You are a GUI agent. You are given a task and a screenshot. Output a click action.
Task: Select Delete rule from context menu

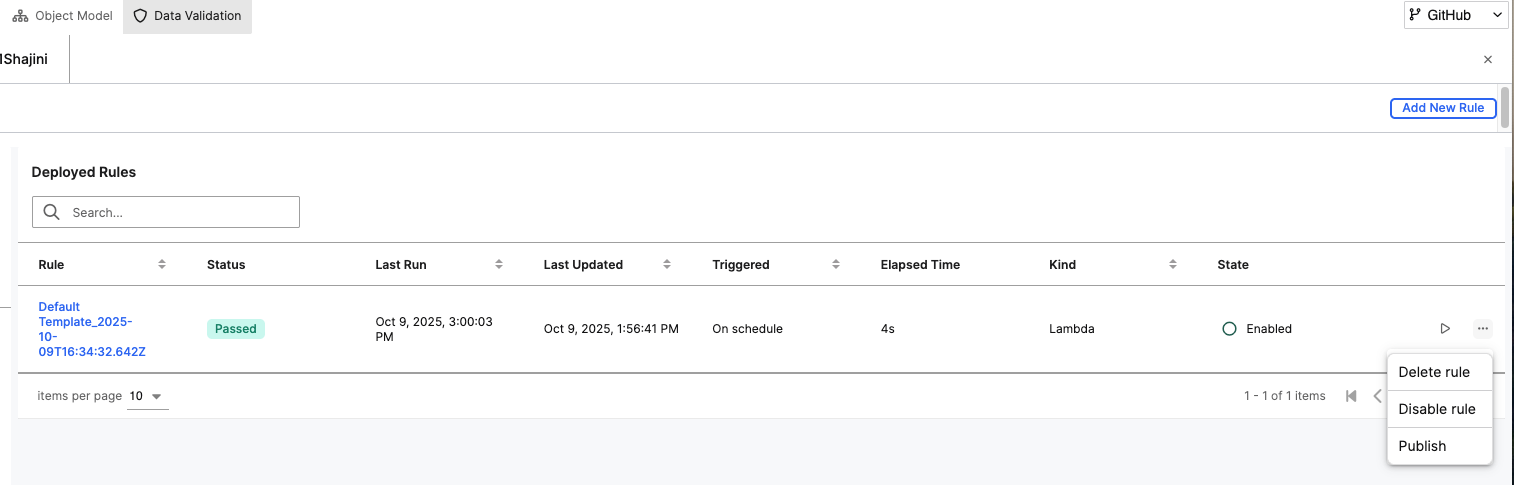point(1433,372)
